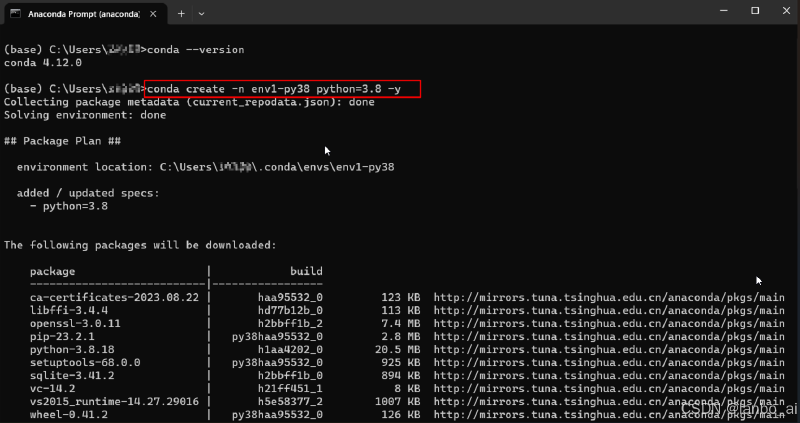Click the 'conda --version' command text

pos(195,50)
